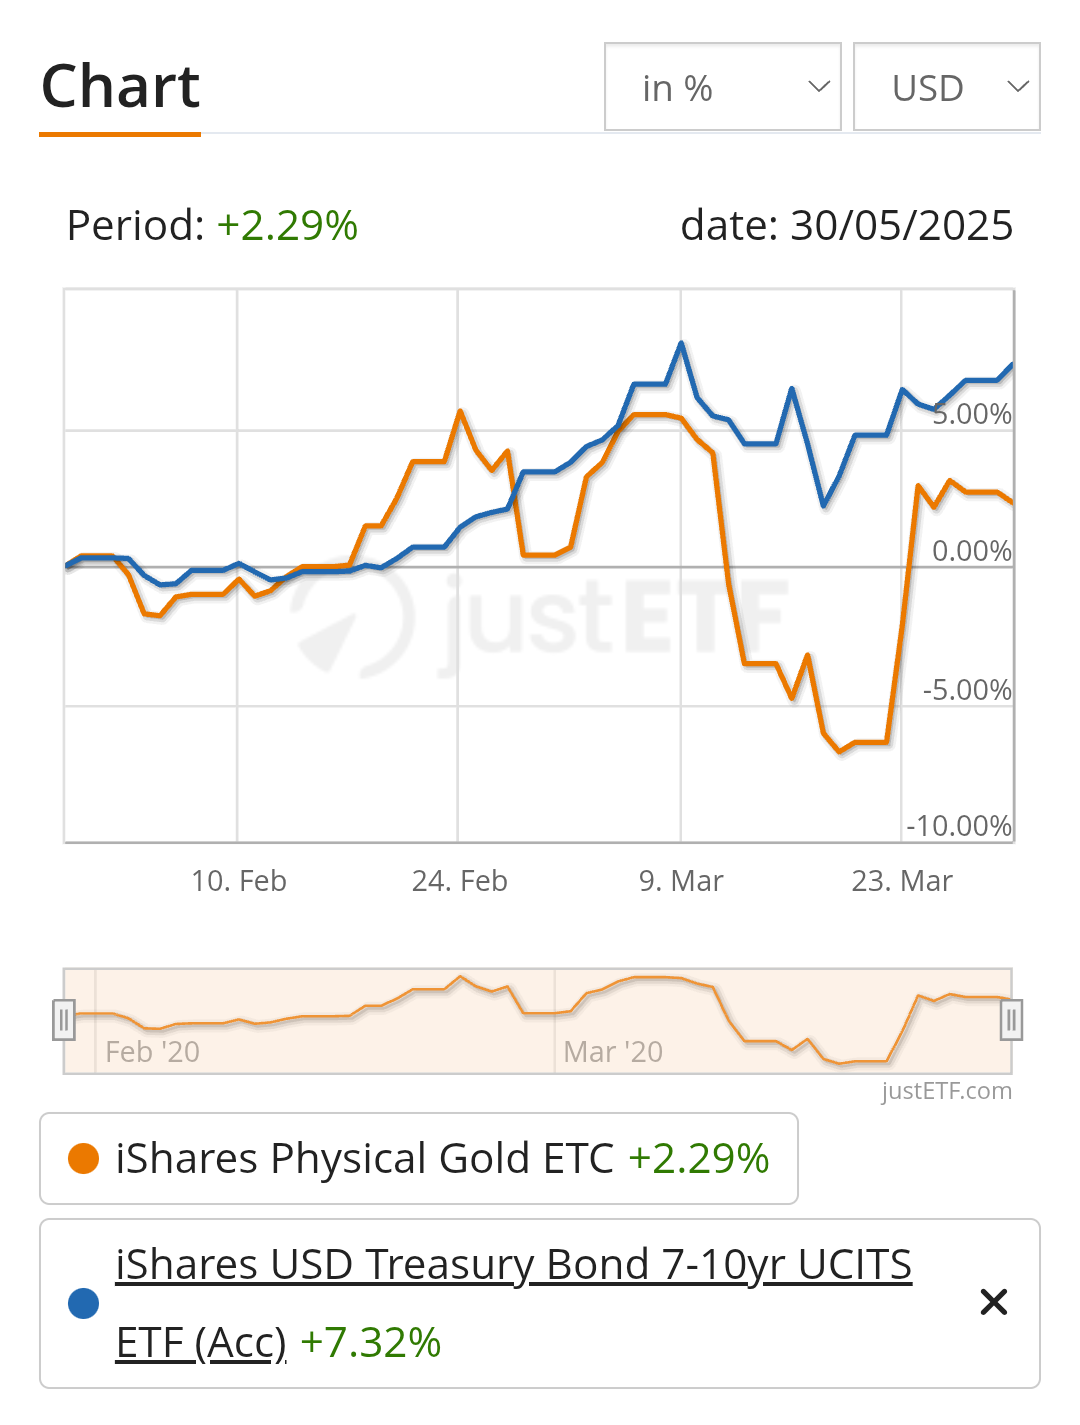Click the "10. Feb" x-axis label
This screenshot has height=1425, width=1080.
click(x=239, y=881)
